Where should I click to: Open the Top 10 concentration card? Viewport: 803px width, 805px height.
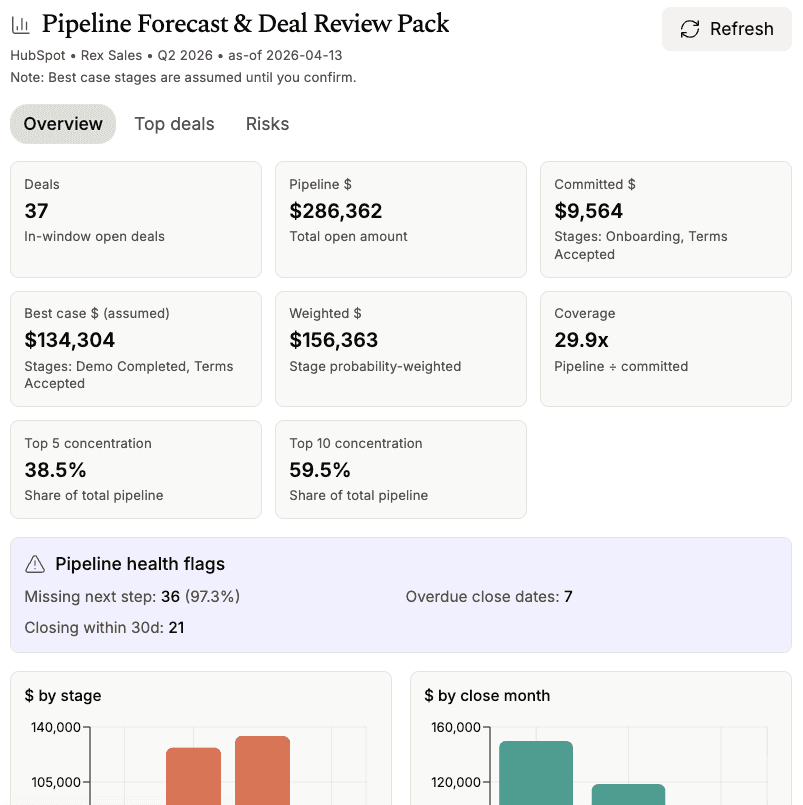400,469
